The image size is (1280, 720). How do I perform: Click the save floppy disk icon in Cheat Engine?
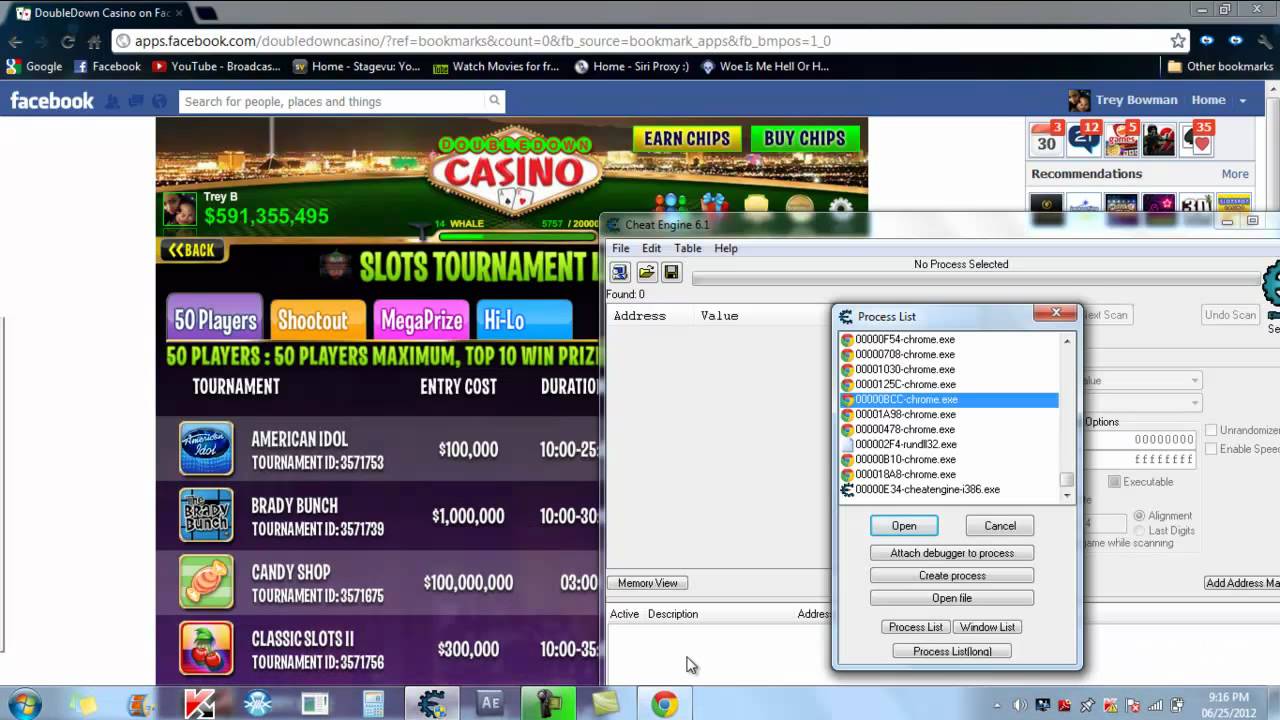[671, 272]
